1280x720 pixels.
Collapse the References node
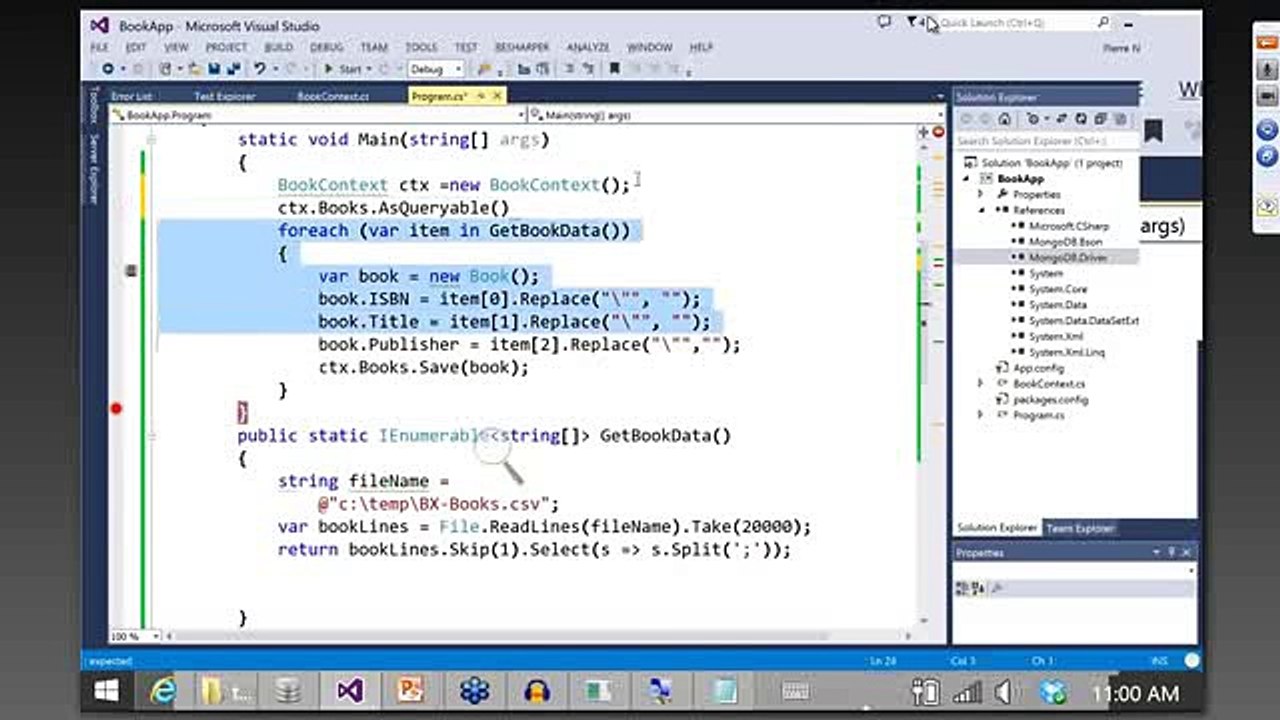click(x=981, y=210)
